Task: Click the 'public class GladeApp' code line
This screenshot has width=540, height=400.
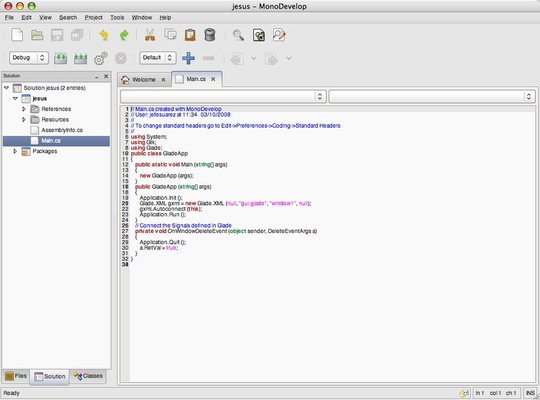Action: pyautogui.click(x=159, y=153)
